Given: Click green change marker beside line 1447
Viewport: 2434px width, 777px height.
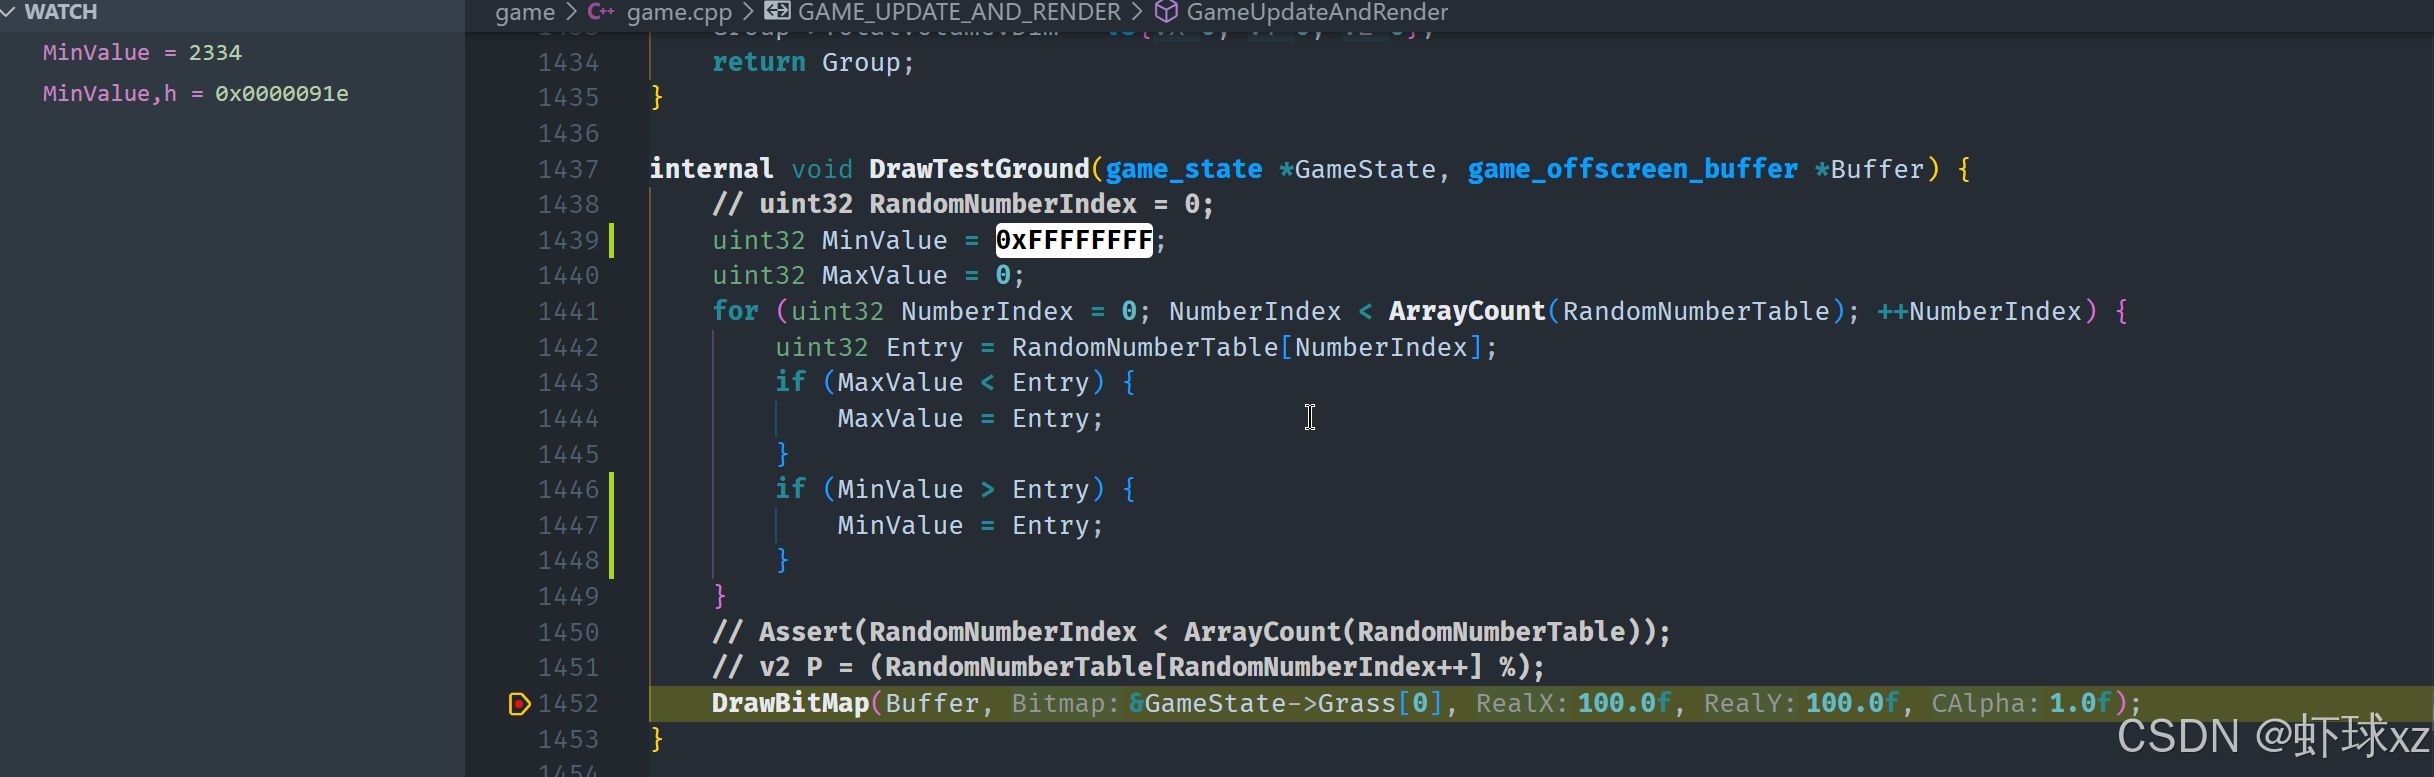Looking at the screenshot, I should [612, 526].
